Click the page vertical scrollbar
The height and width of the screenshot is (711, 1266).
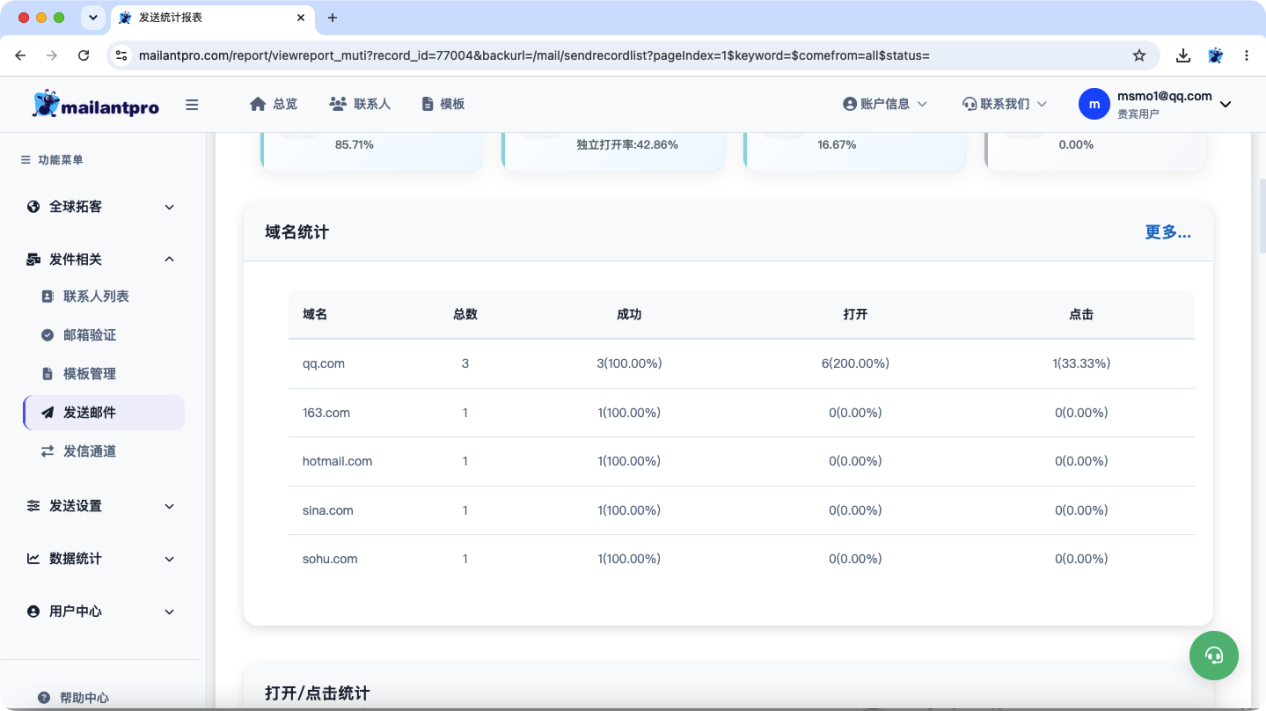(x=1261, y=216)
